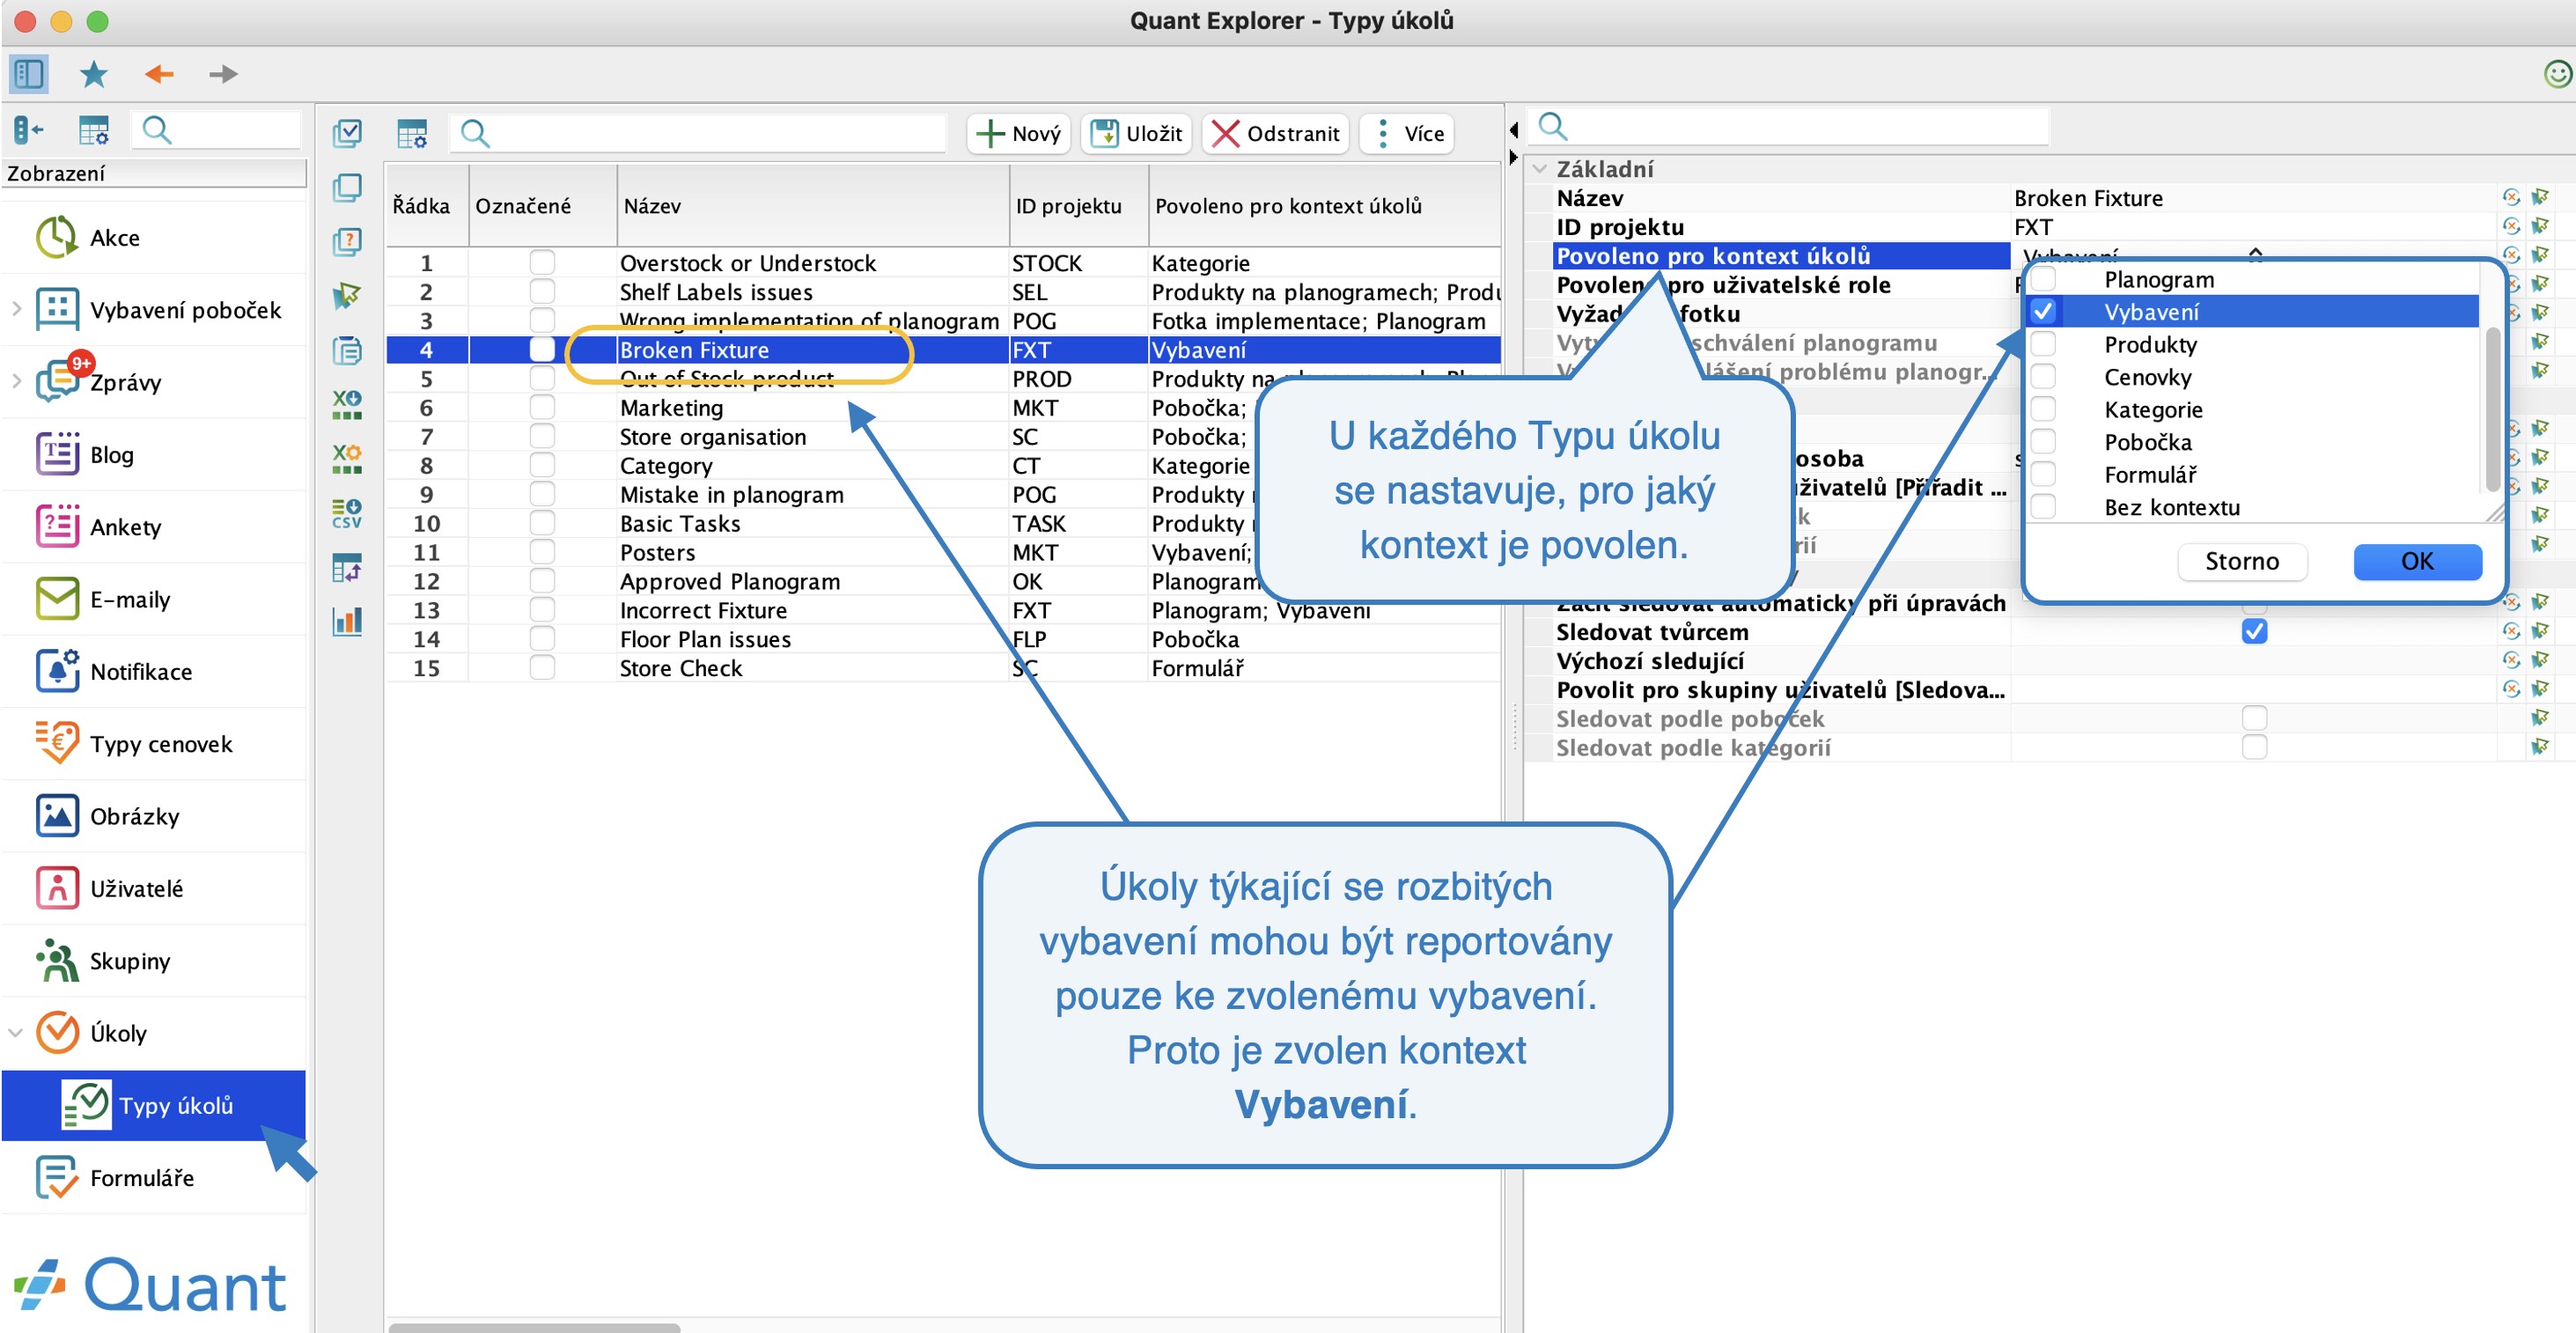Collapse the Úkoly tree item
Screen dimensions: 2576x1333
(16, 1032)
